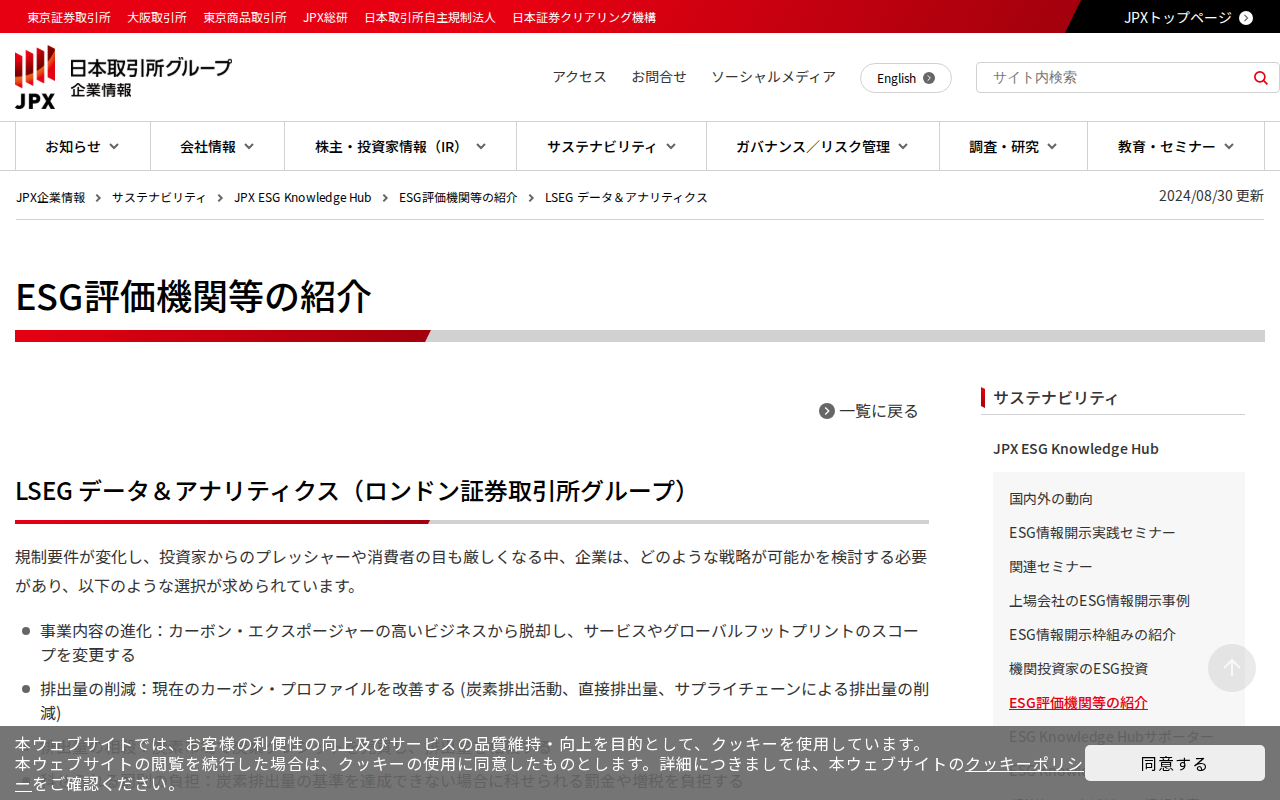Open 大阪取引所 in top bar
This screenshot has width=1280, height=800.
coord(157,17)
